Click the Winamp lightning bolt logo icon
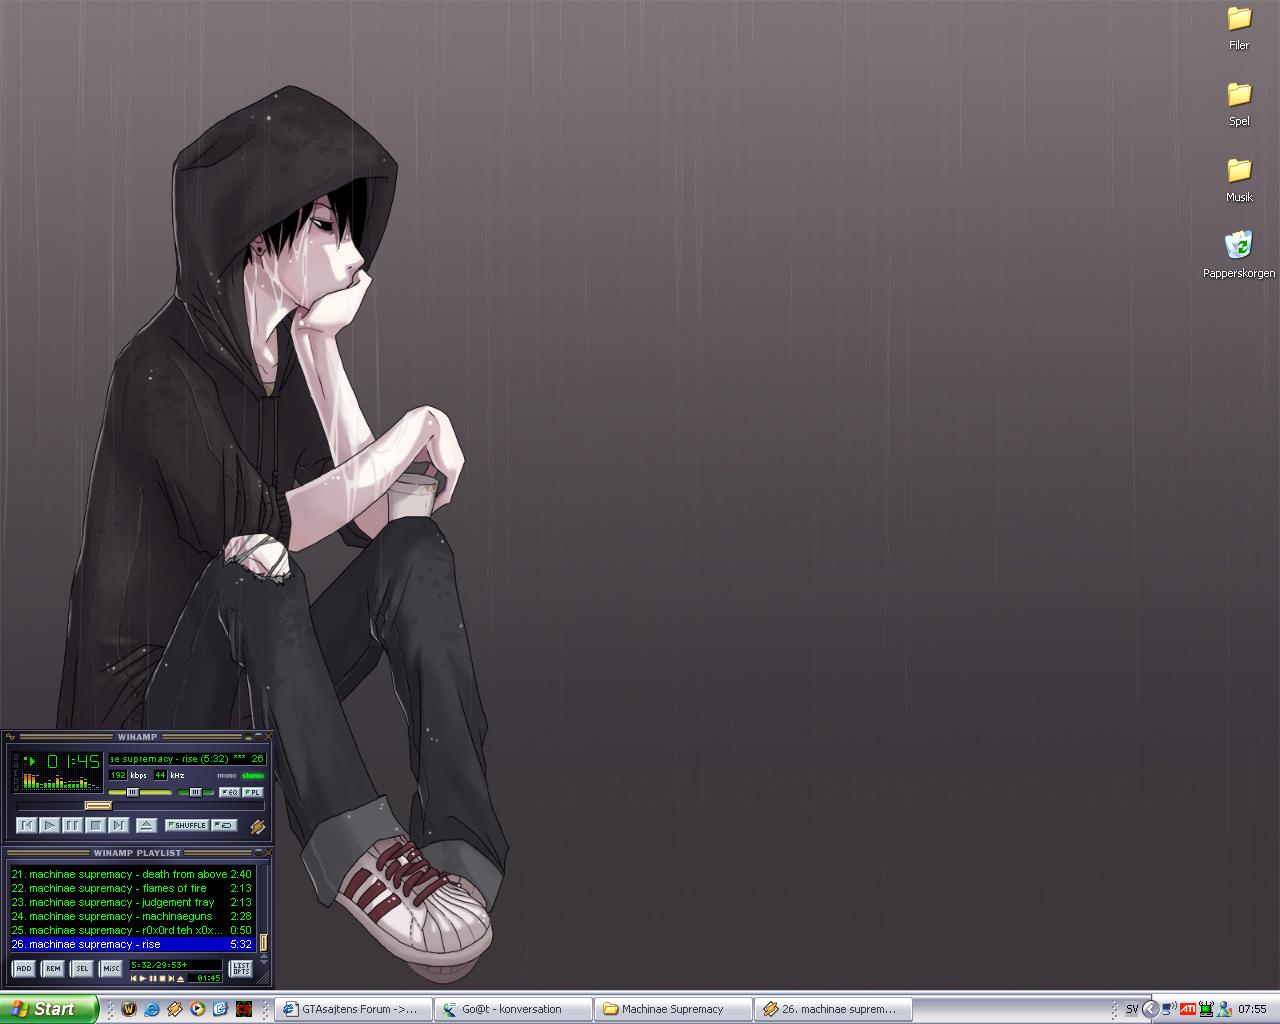This screenshot has height=1024, width=1280. point(258,827)
